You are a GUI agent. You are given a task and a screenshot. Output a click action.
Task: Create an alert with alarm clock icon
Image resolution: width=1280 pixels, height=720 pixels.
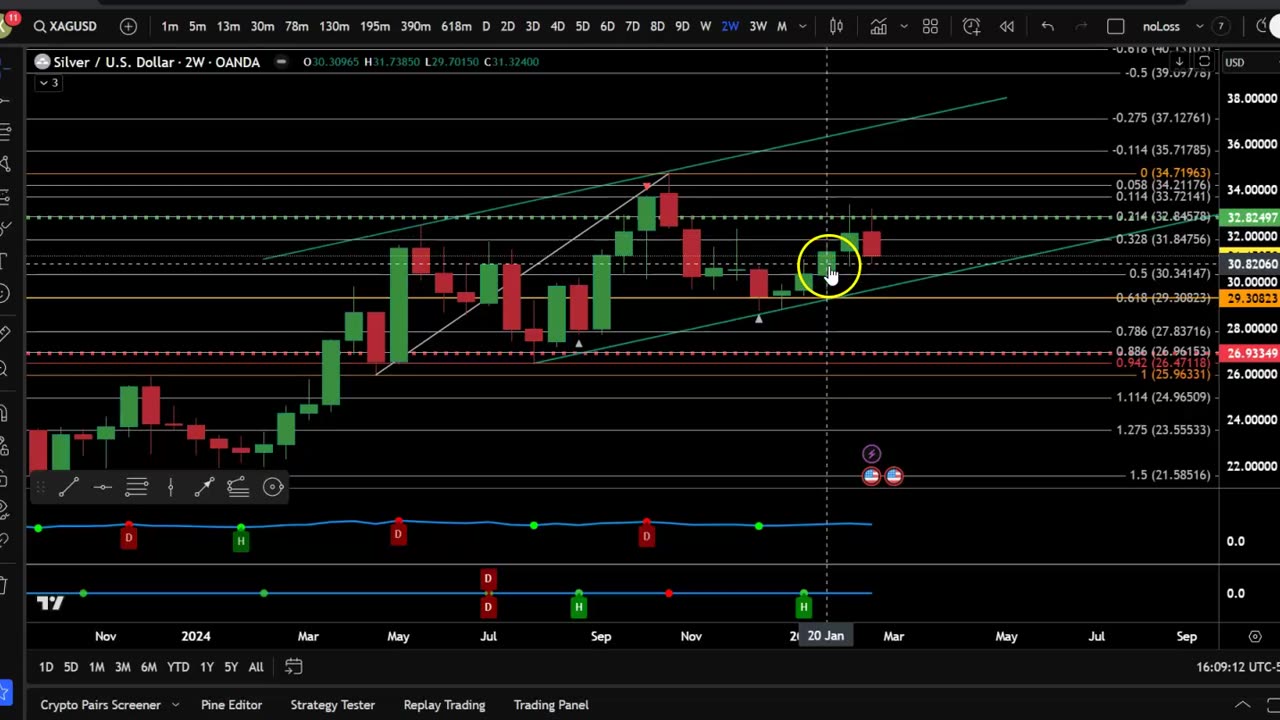click(971, 26)
